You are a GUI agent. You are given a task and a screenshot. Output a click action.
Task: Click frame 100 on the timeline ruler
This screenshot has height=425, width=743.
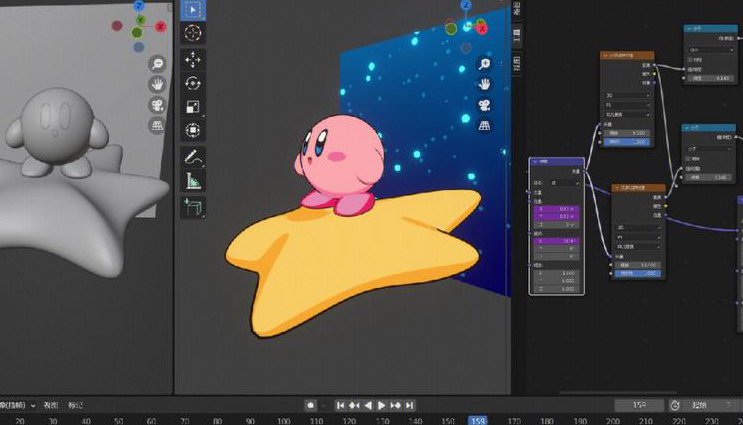point(284,421)
